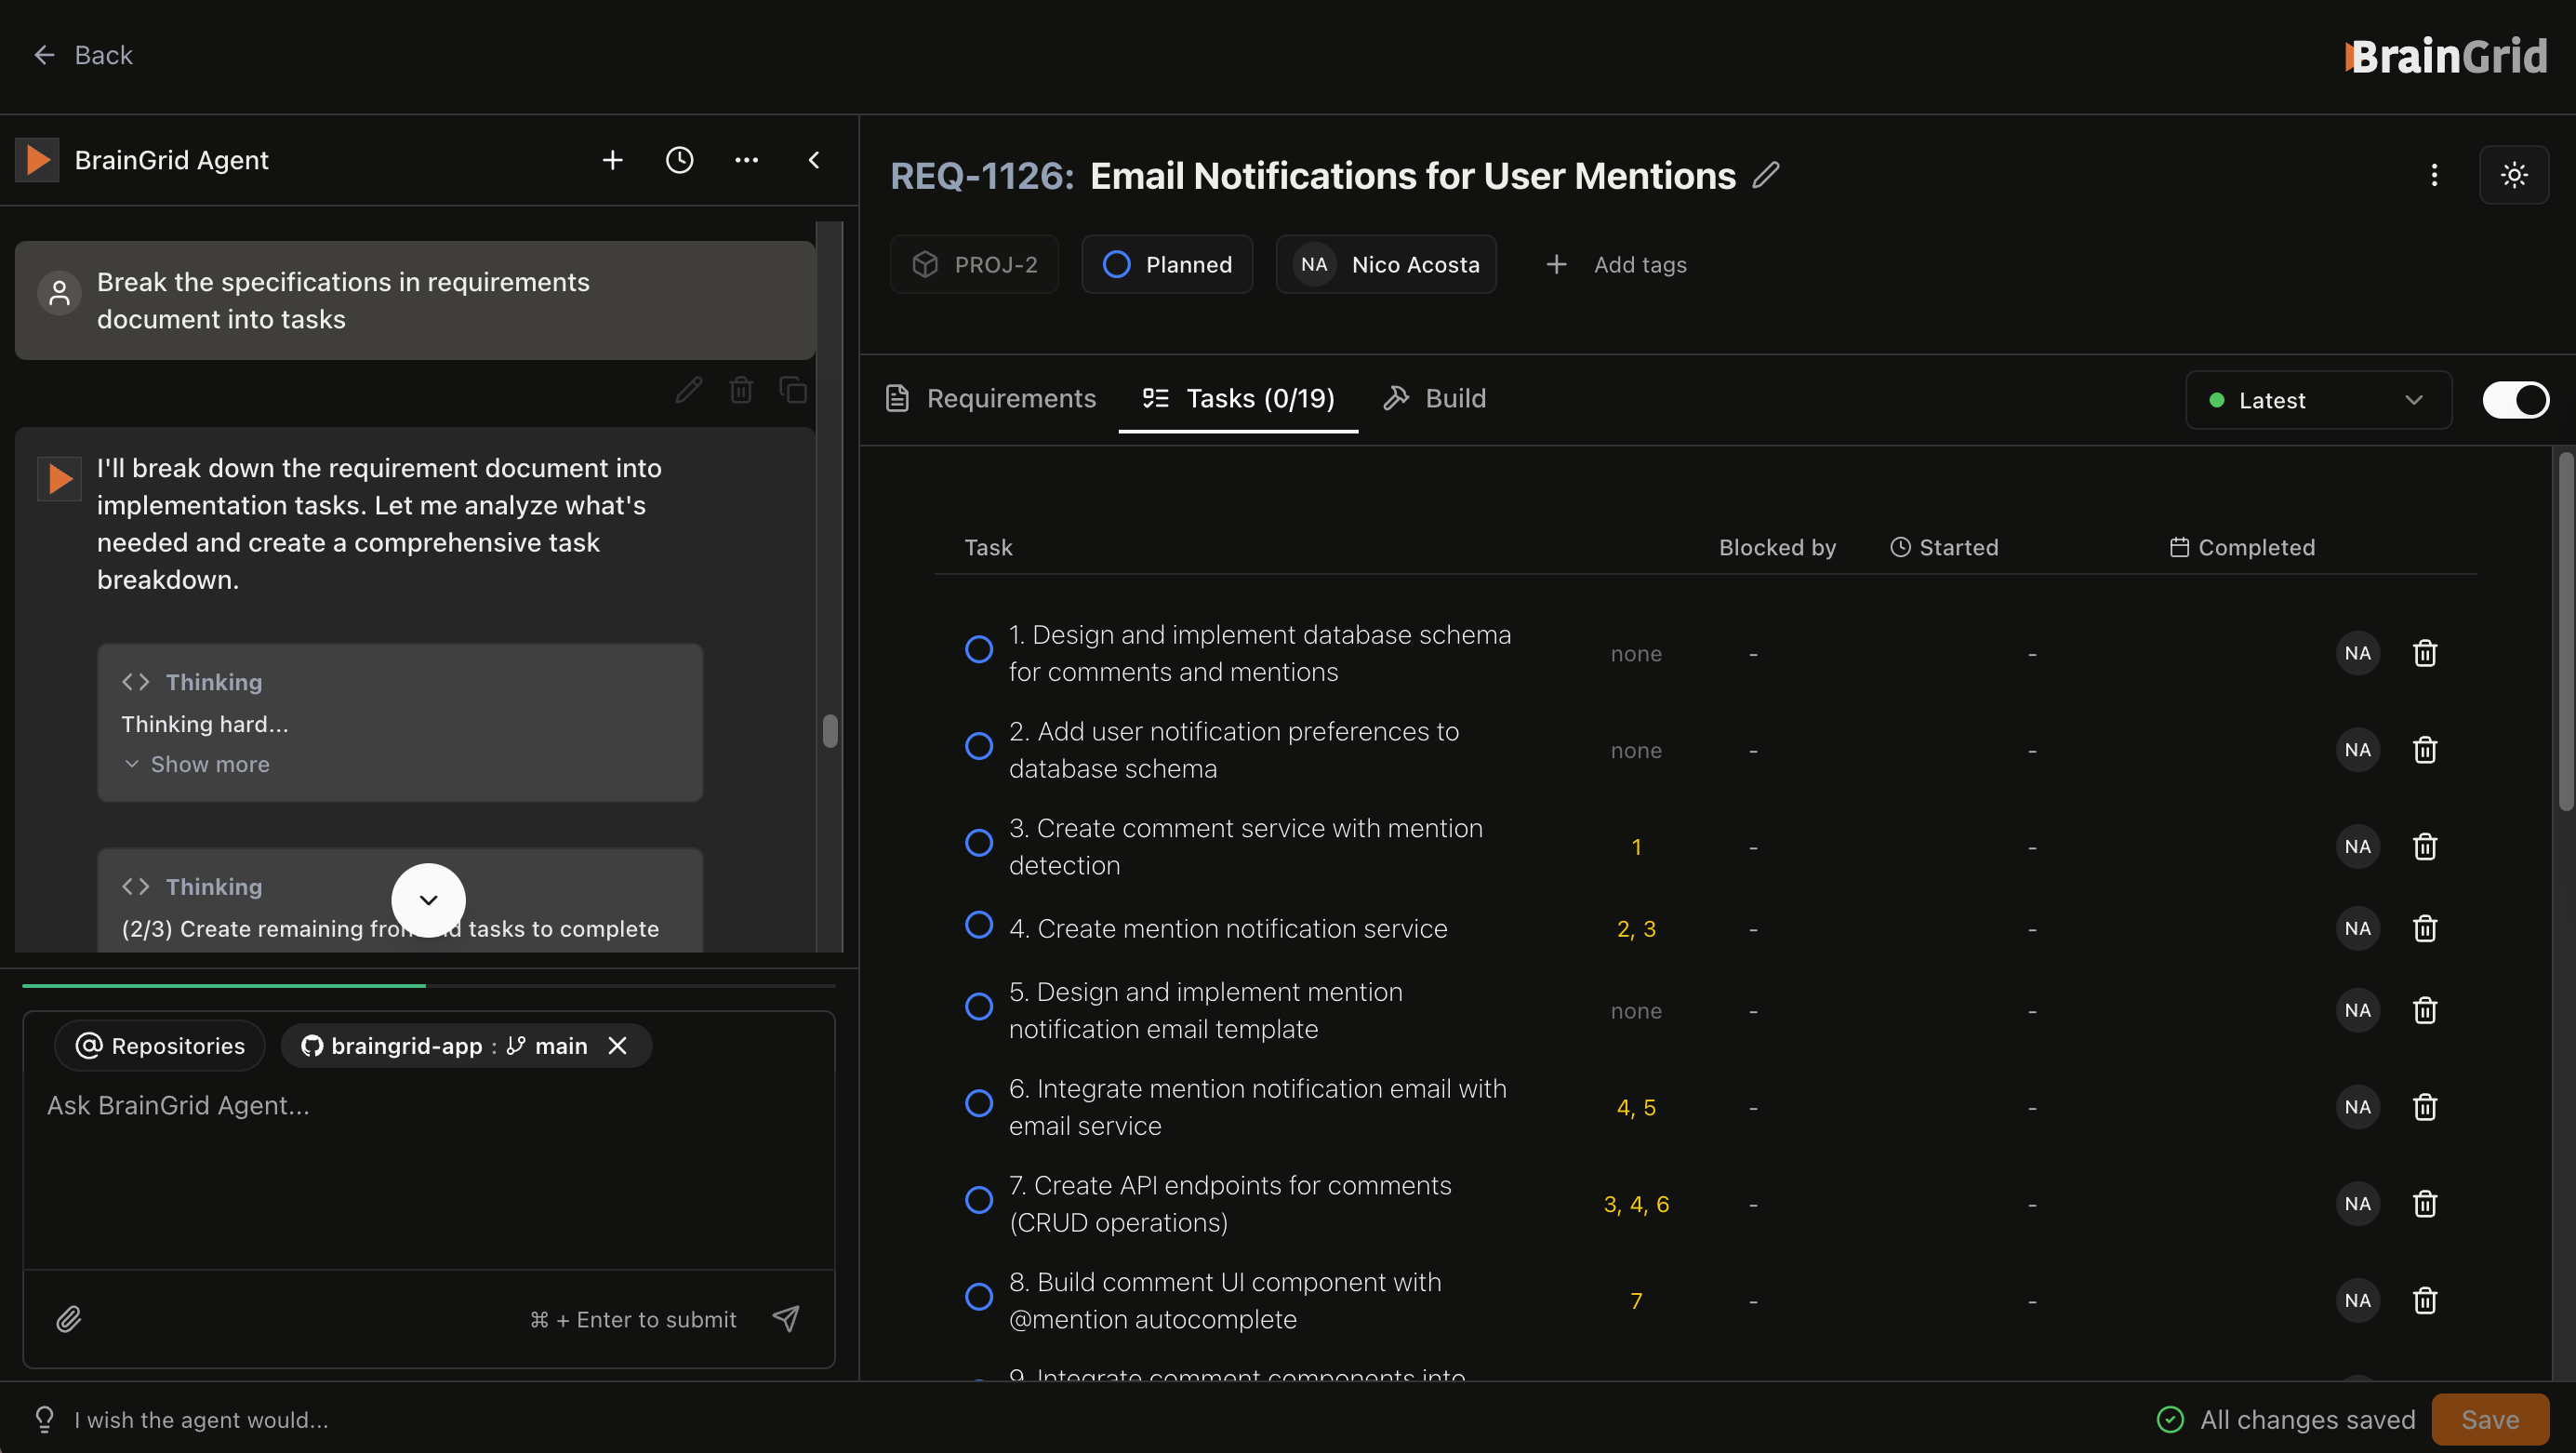This screenshot has height=1453, width=2576.
Task: Send message with paper plane icon
Action: 786,1319
